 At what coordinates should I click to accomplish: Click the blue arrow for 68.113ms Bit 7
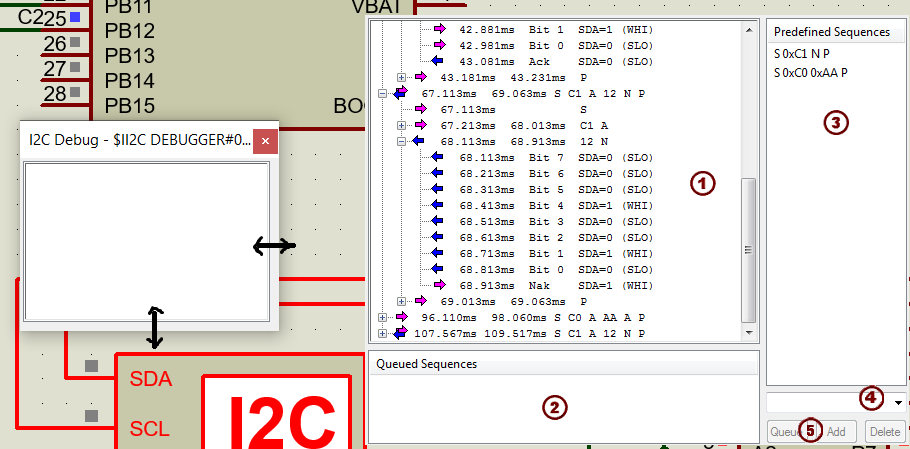(438, 157)
